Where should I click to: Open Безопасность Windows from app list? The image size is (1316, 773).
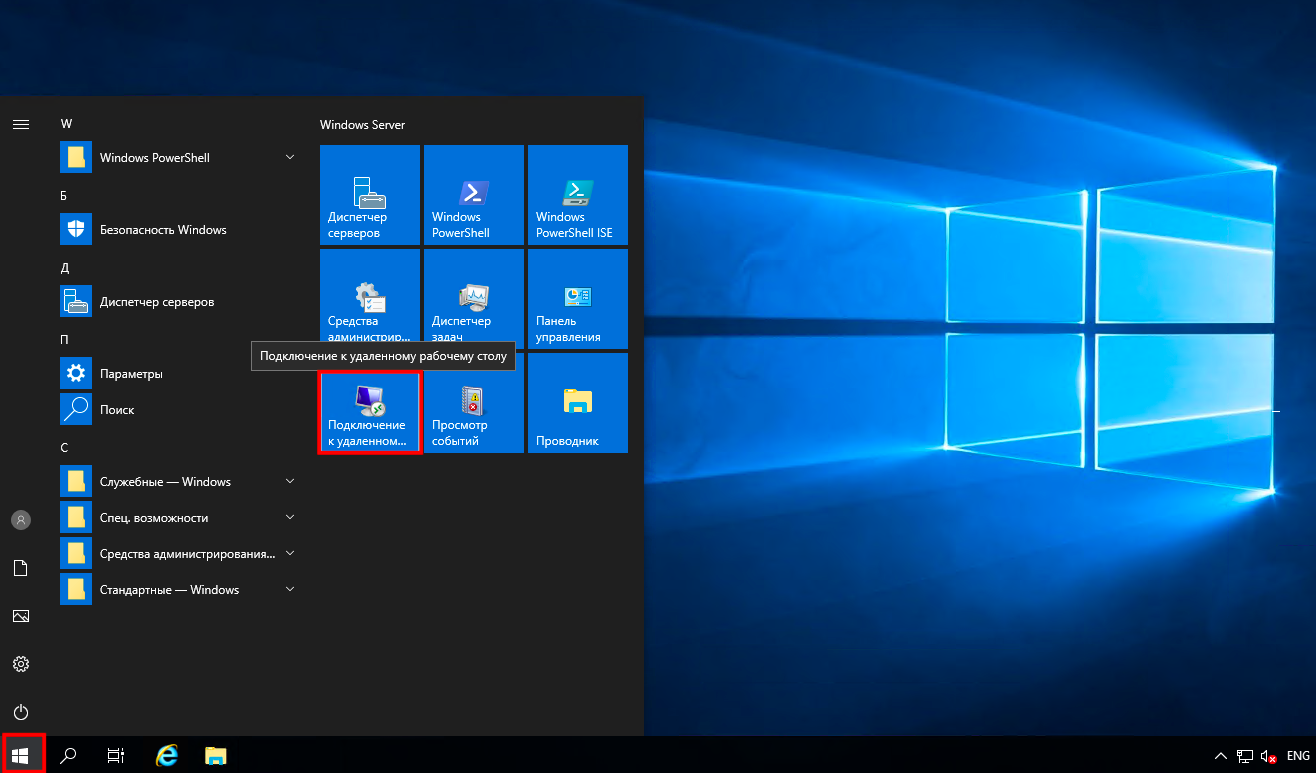point(179,230)
